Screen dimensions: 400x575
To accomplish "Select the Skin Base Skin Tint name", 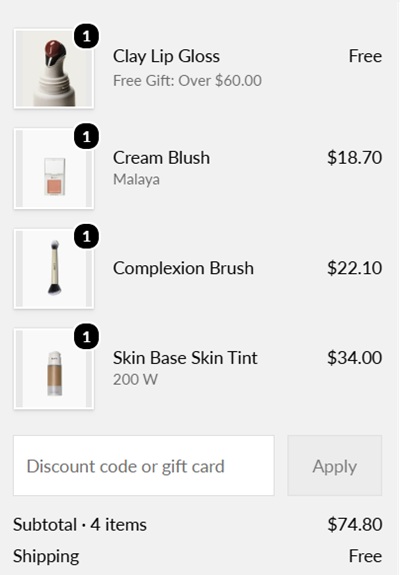I will (x=185, y=358).
